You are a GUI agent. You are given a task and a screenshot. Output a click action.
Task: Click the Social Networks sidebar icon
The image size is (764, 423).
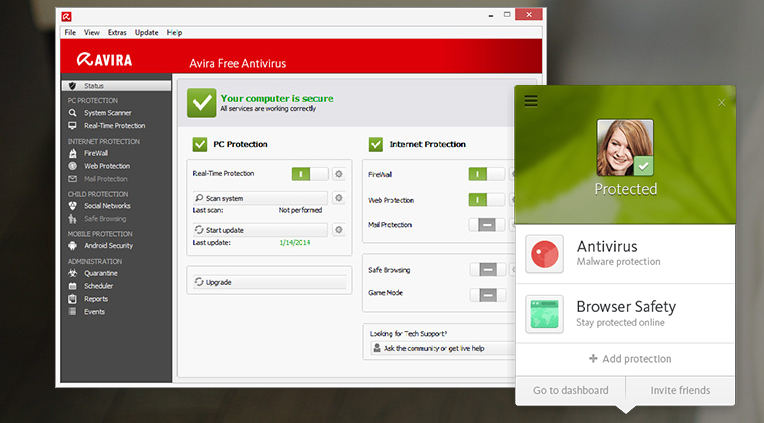[73, 206]
